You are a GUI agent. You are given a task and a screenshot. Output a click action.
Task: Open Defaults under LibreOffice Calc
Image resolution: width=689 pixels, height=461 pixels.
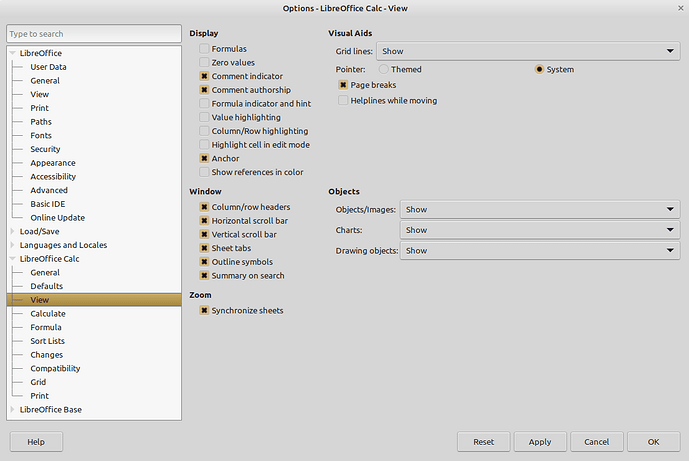point(47,286)
